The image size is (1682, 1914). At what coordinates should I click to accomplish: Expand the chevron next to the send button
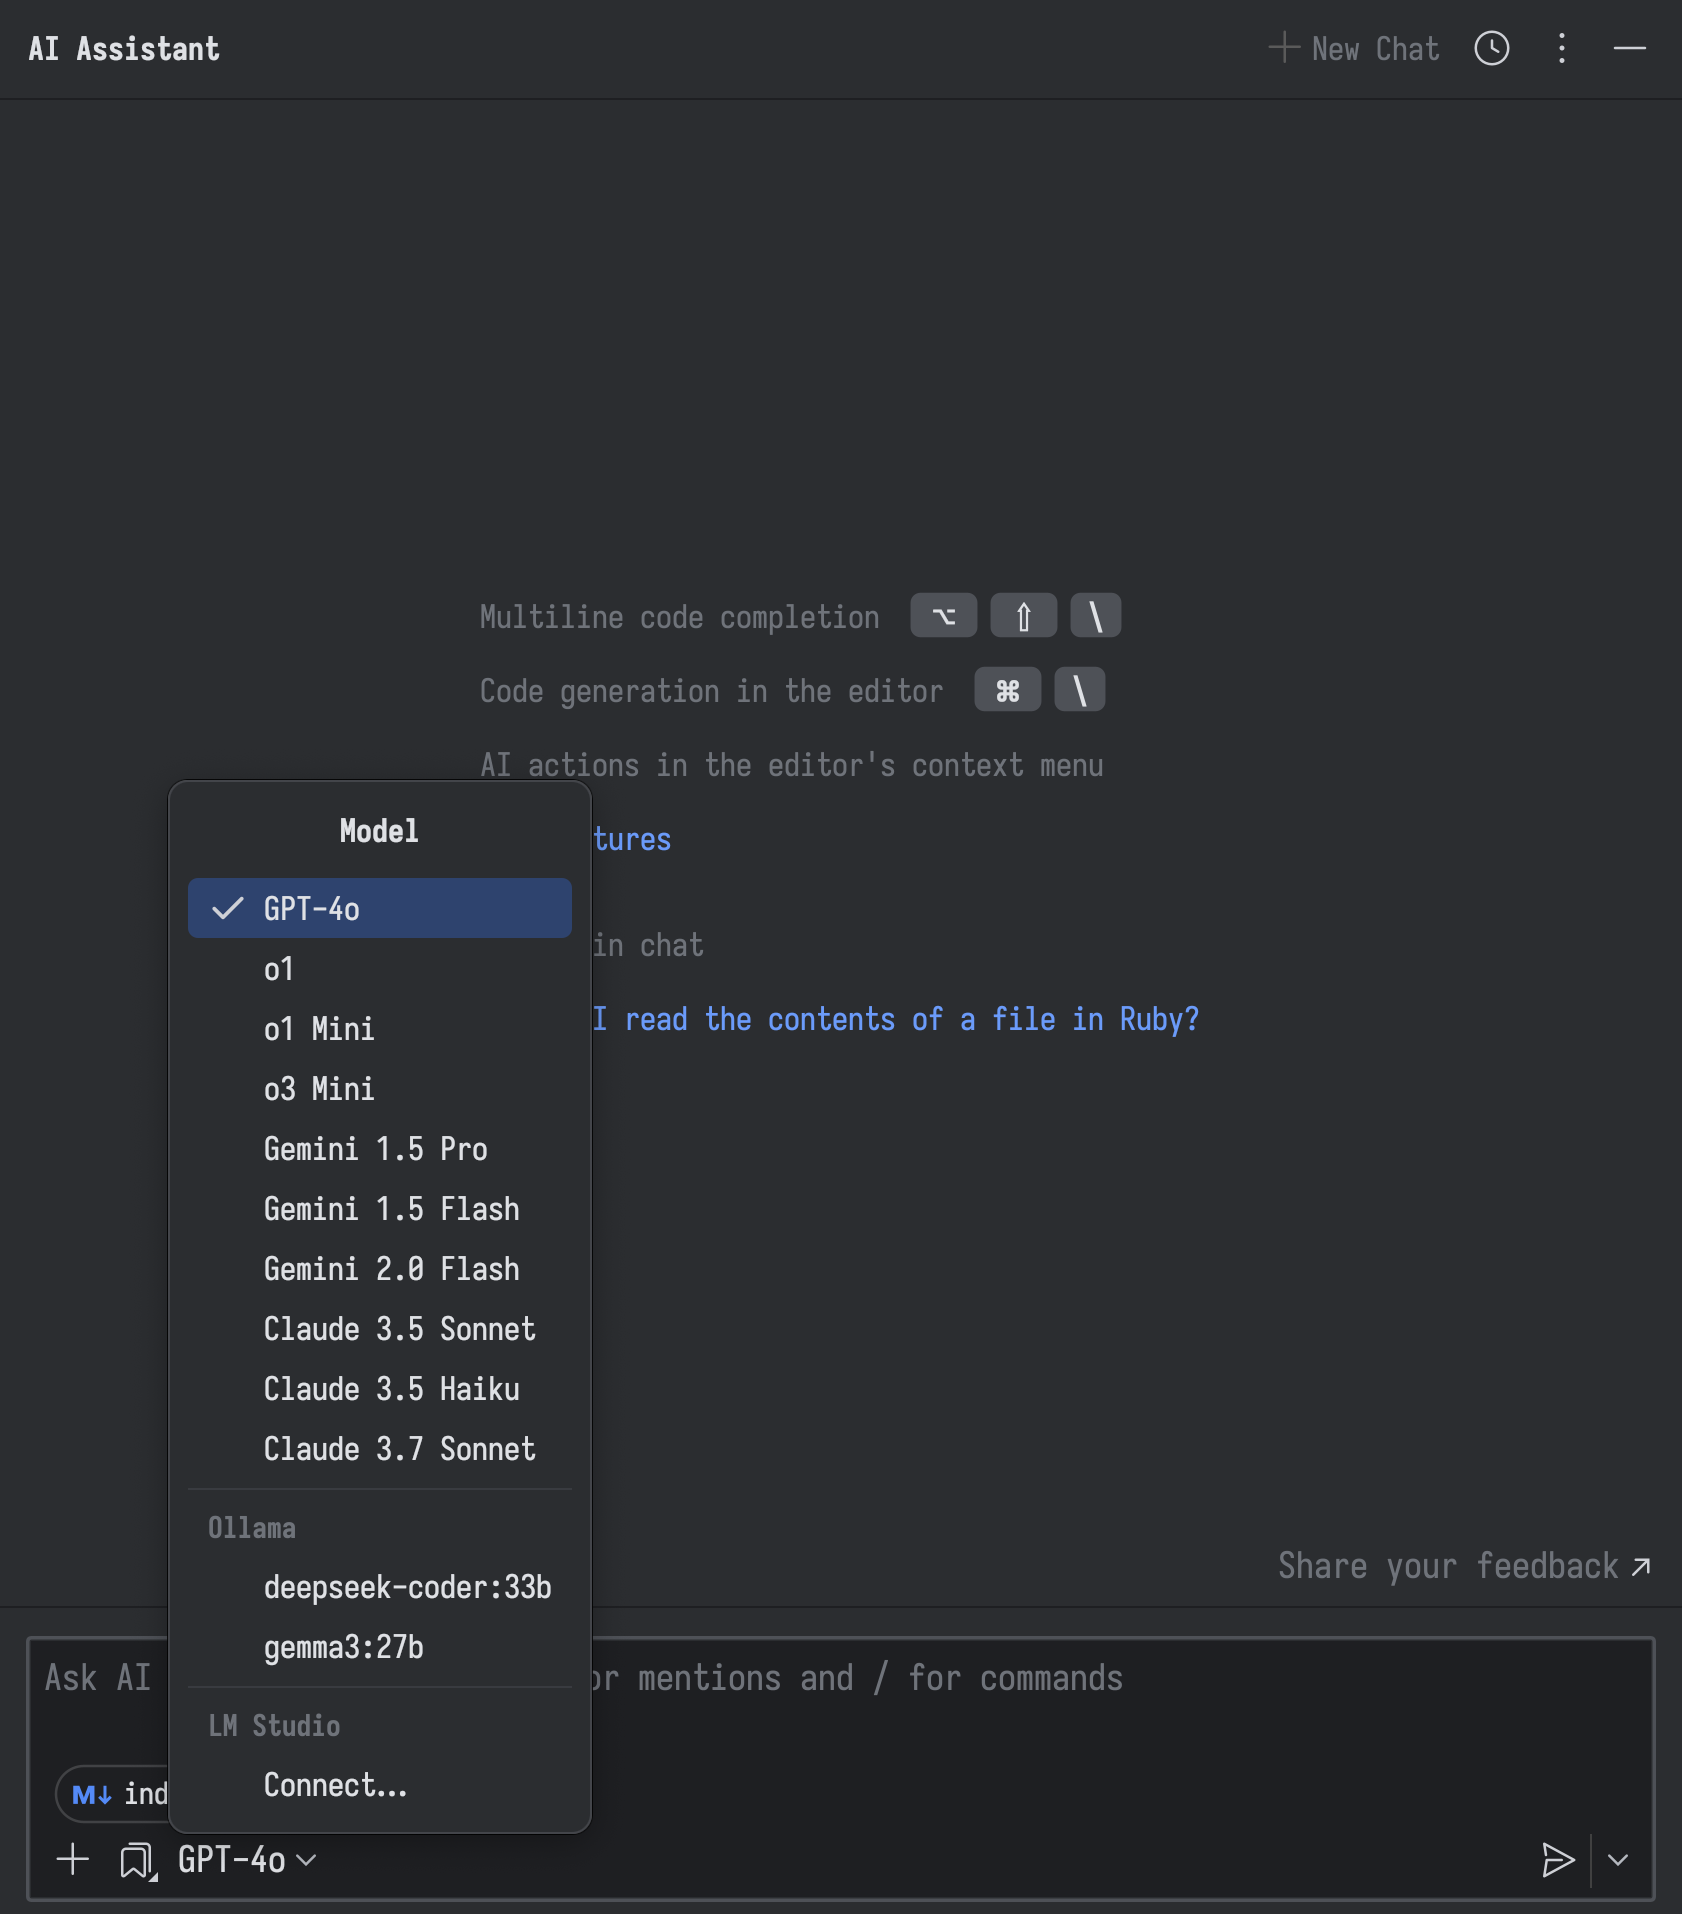1617,1860
